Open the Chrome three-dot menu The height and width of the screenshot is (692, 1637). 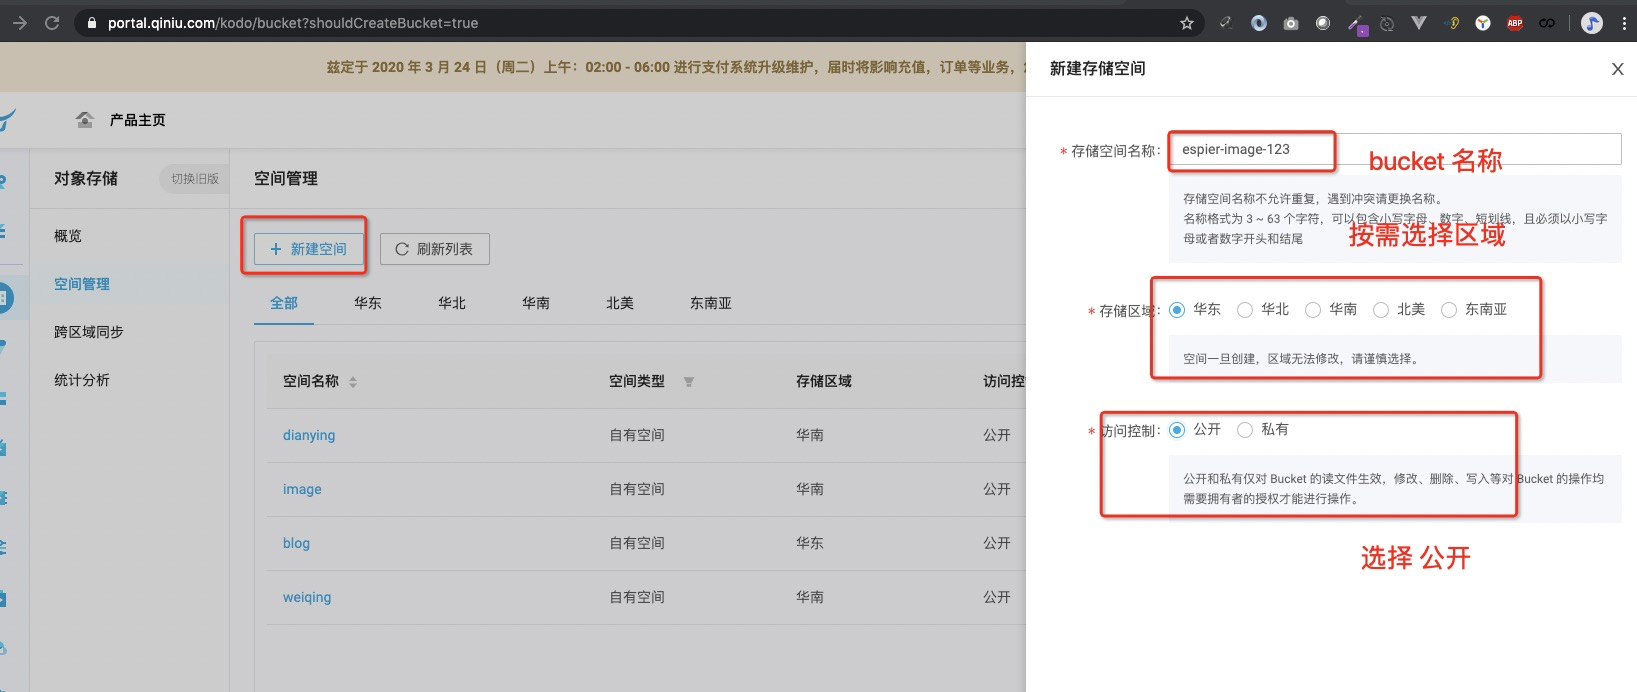[x=1624, y=23]
